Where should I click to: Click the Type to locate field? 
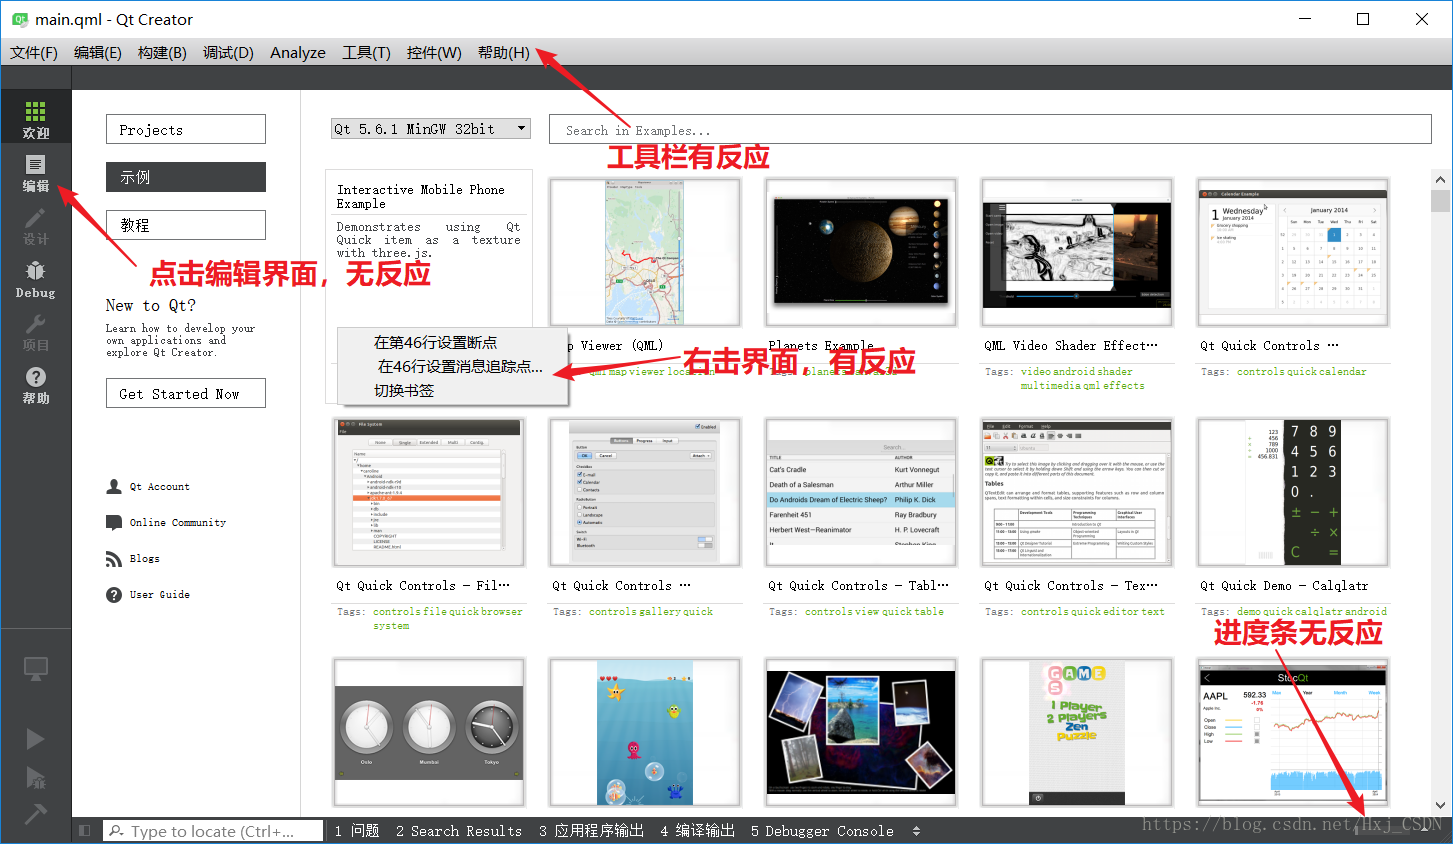pyautogui.click(x=213, y=831)
